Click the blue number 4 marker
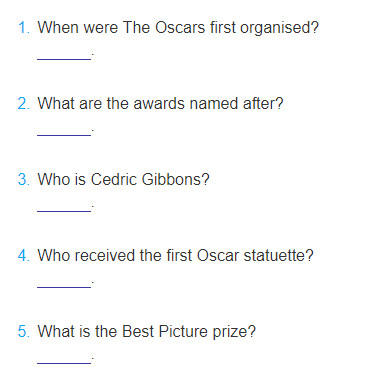 [24, 255]
